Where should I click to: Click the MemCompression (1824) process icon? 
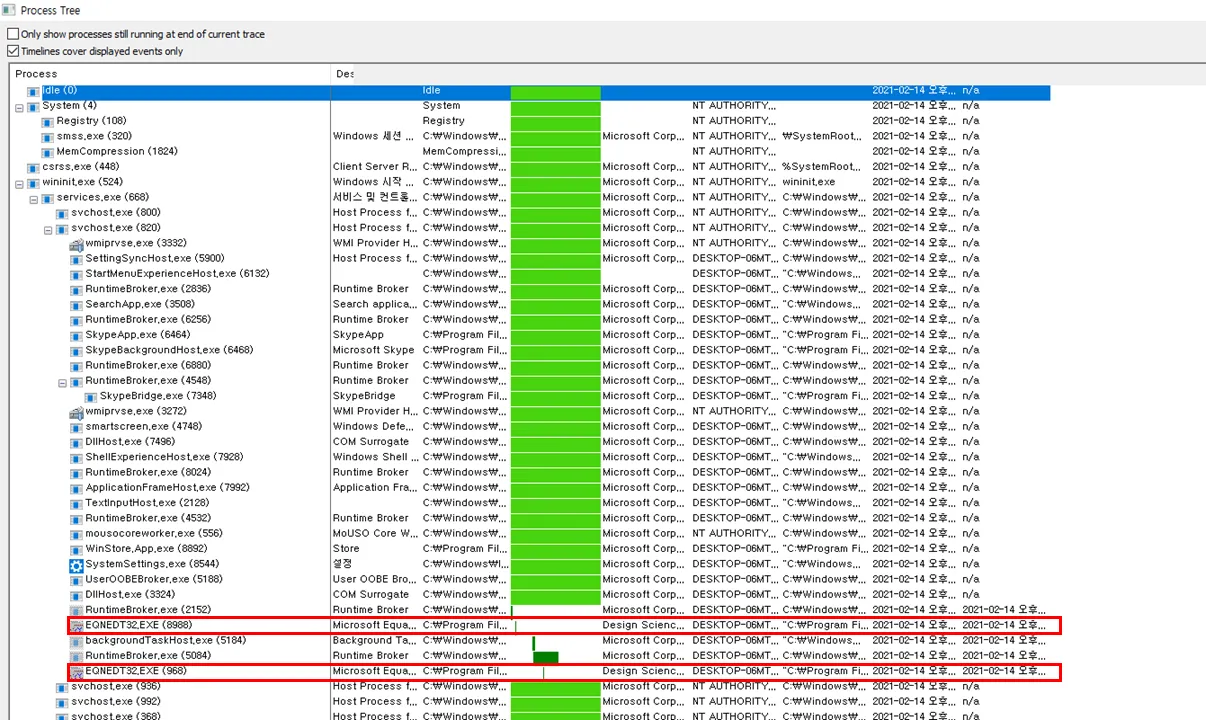coord(47,152)
